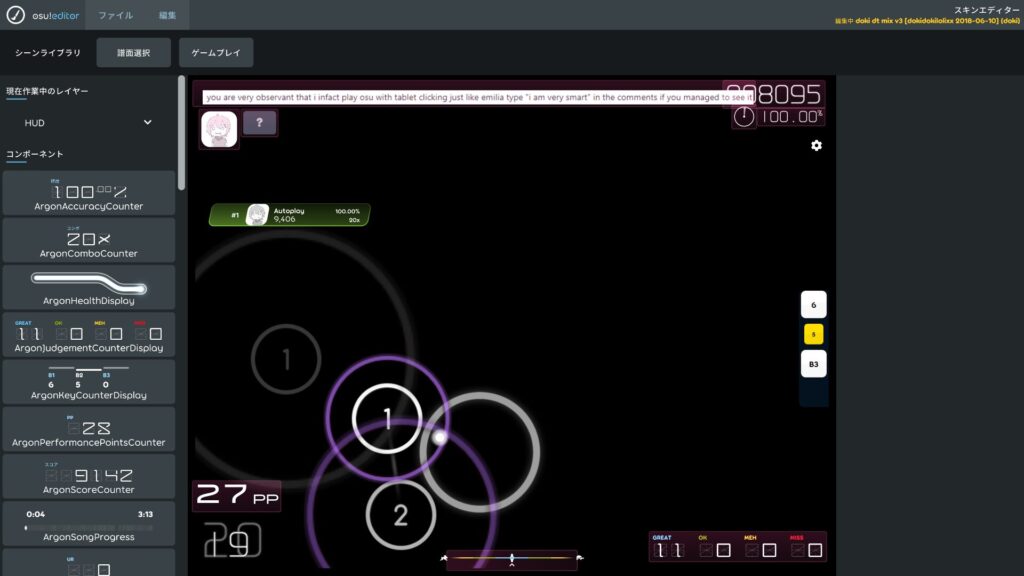The image size is (1024, 576).
Task: Open the 編集 menu
Action: (168, 15)
